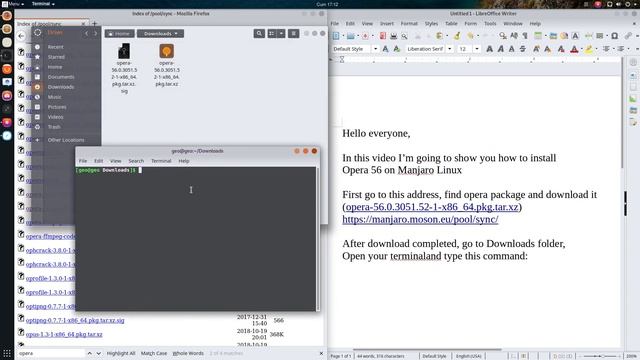Screen dimensions: 640x360
Task: Open the Font Name dropdown arrow
Action: coord(450,49)
